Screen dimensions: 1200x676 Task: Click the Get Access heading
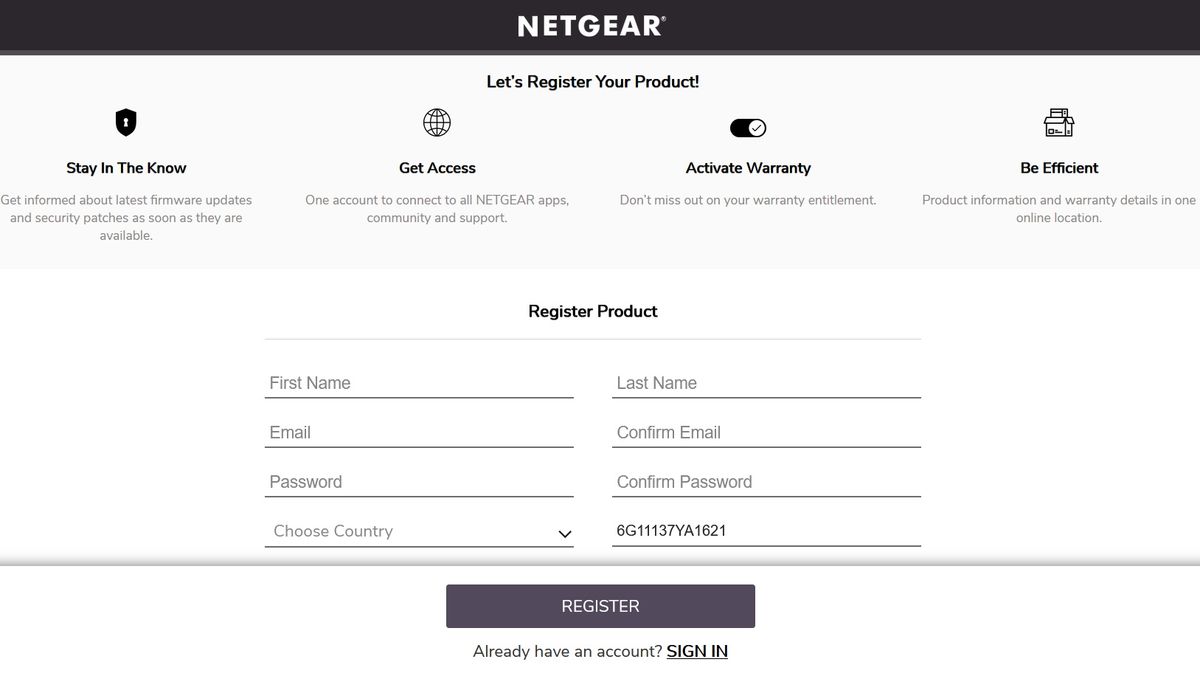[x=437, y=168]
